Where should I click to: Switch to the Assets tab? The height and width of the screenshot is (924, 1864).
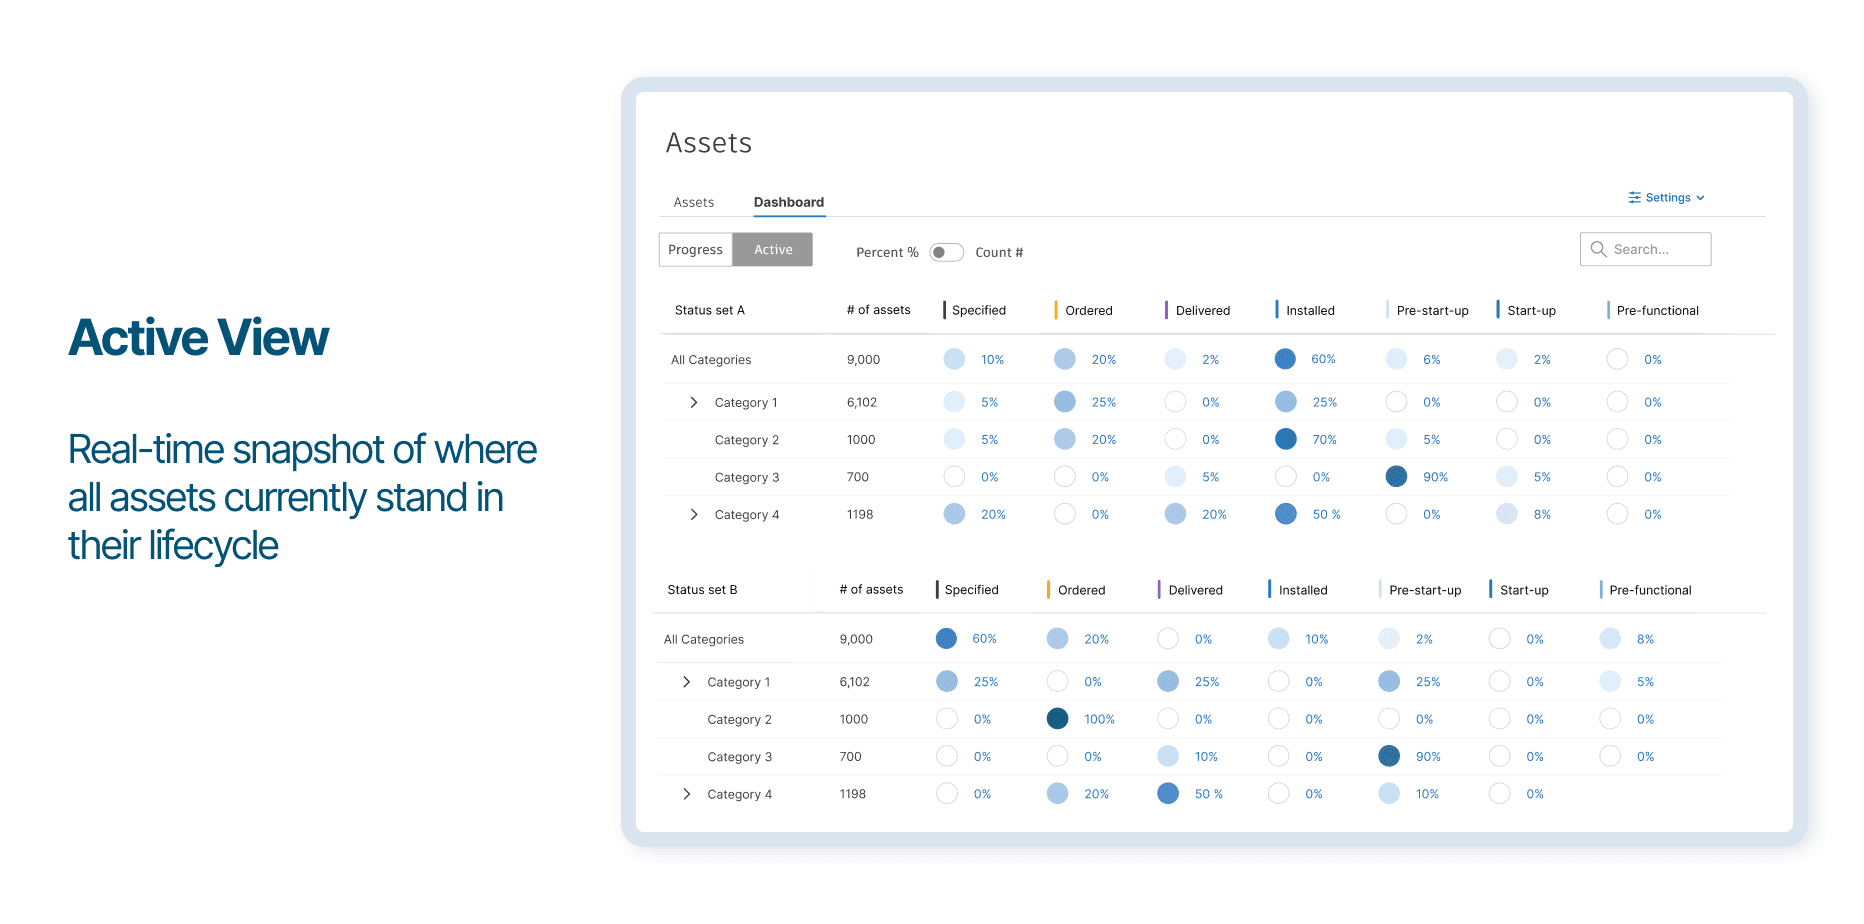coord(693,202)
